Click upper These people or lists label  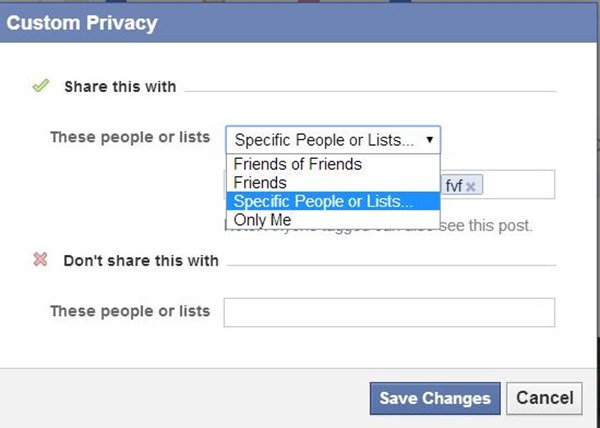(x=130, y=136)
